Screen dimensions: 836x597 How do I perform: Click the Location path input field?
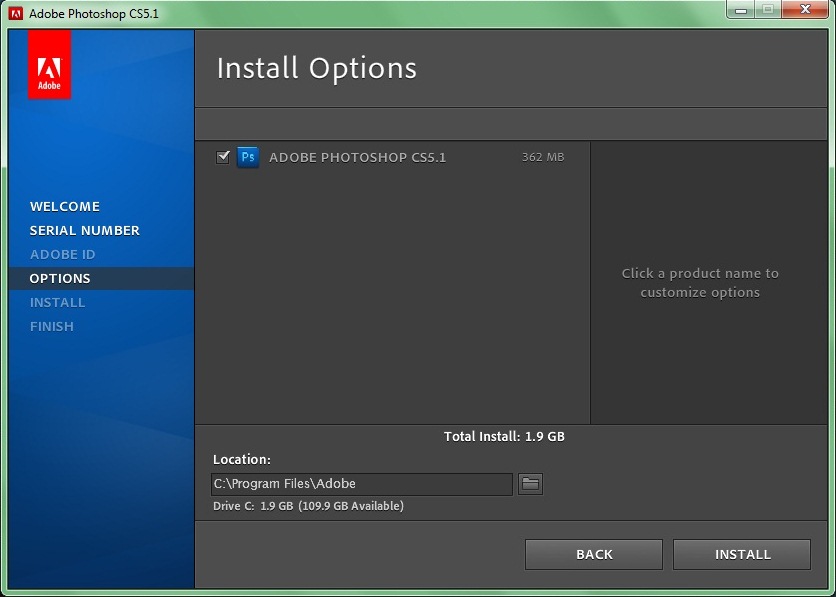tap(361, 484)
